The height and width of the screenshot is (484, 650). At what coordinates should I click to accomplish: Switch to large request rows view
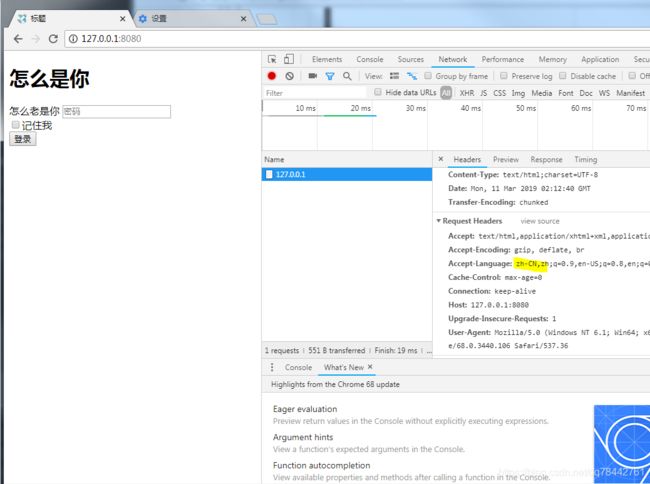point(394,76)
